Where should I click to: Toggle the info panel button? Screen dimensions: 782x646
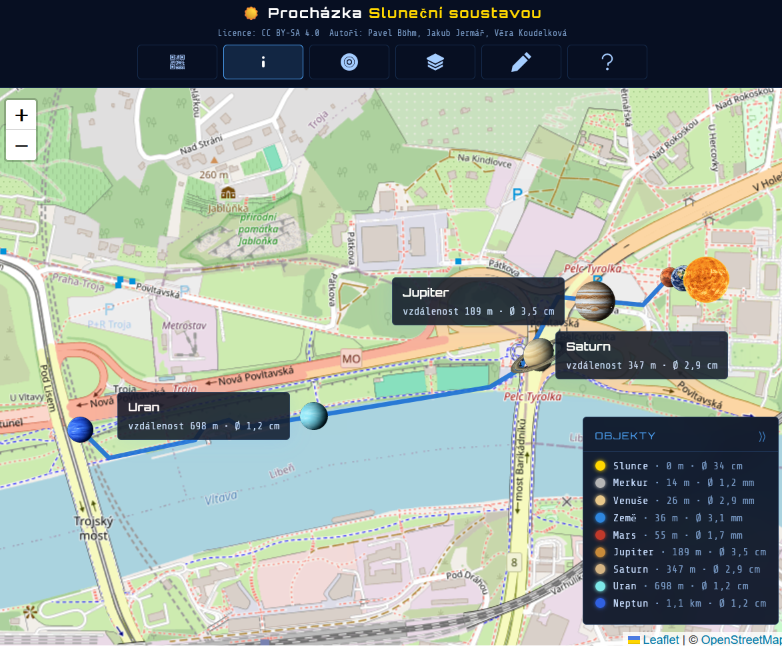263,62
